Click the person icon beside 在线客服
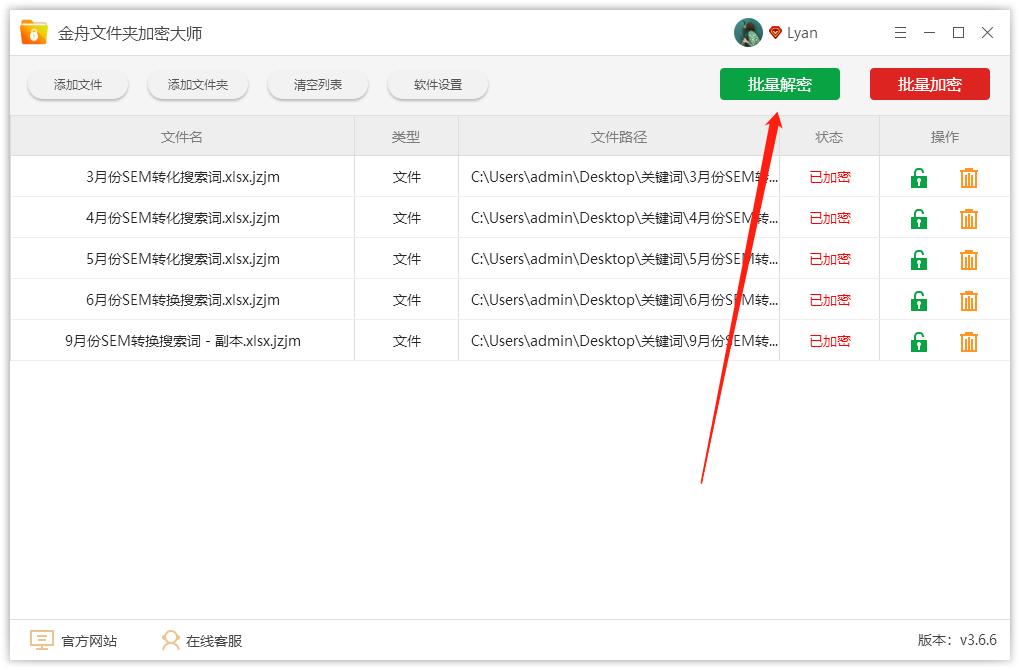This screenshot has width=1020, height=670. (170, 640)
